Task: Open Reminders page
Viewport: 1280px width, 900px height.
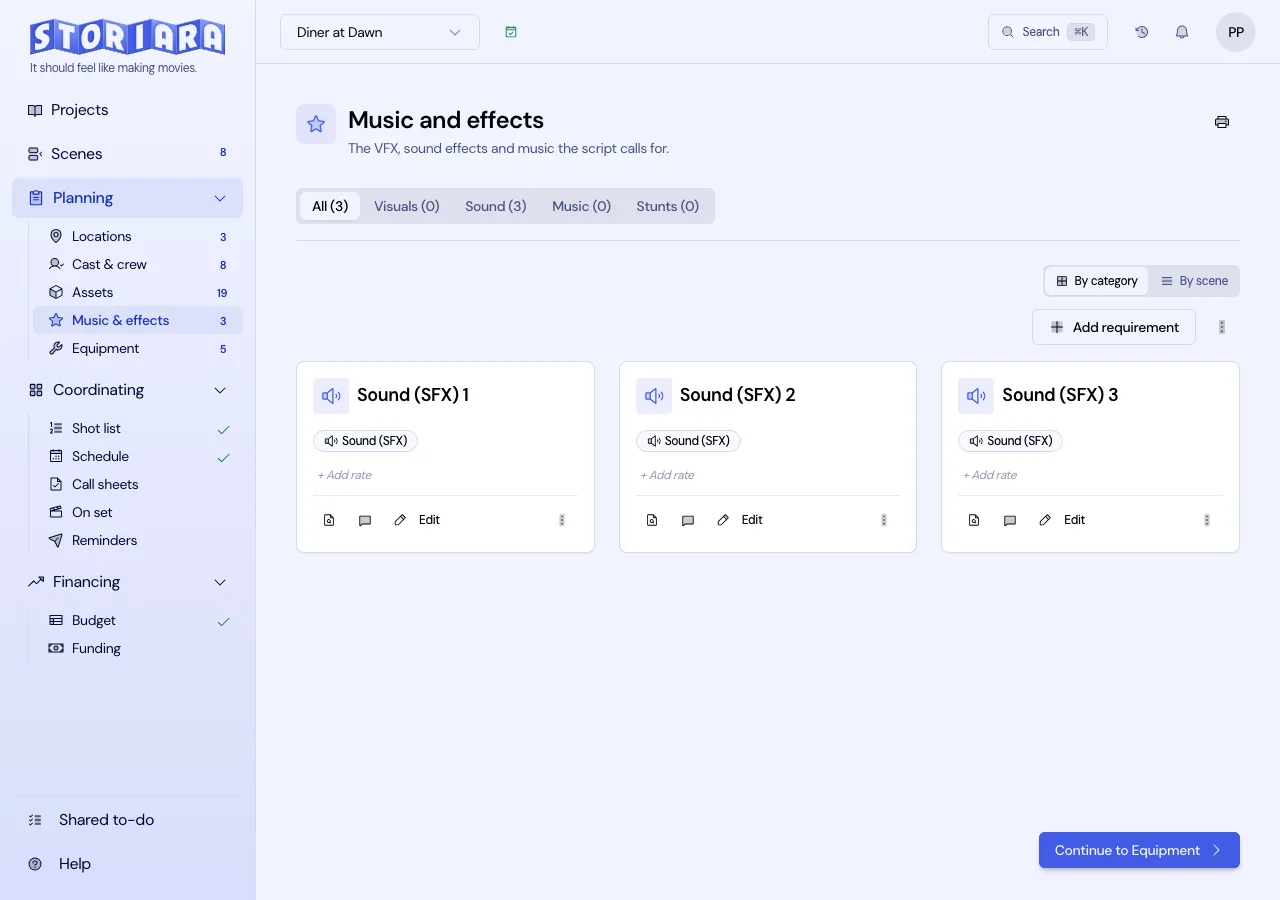Action: pos(138,541)
